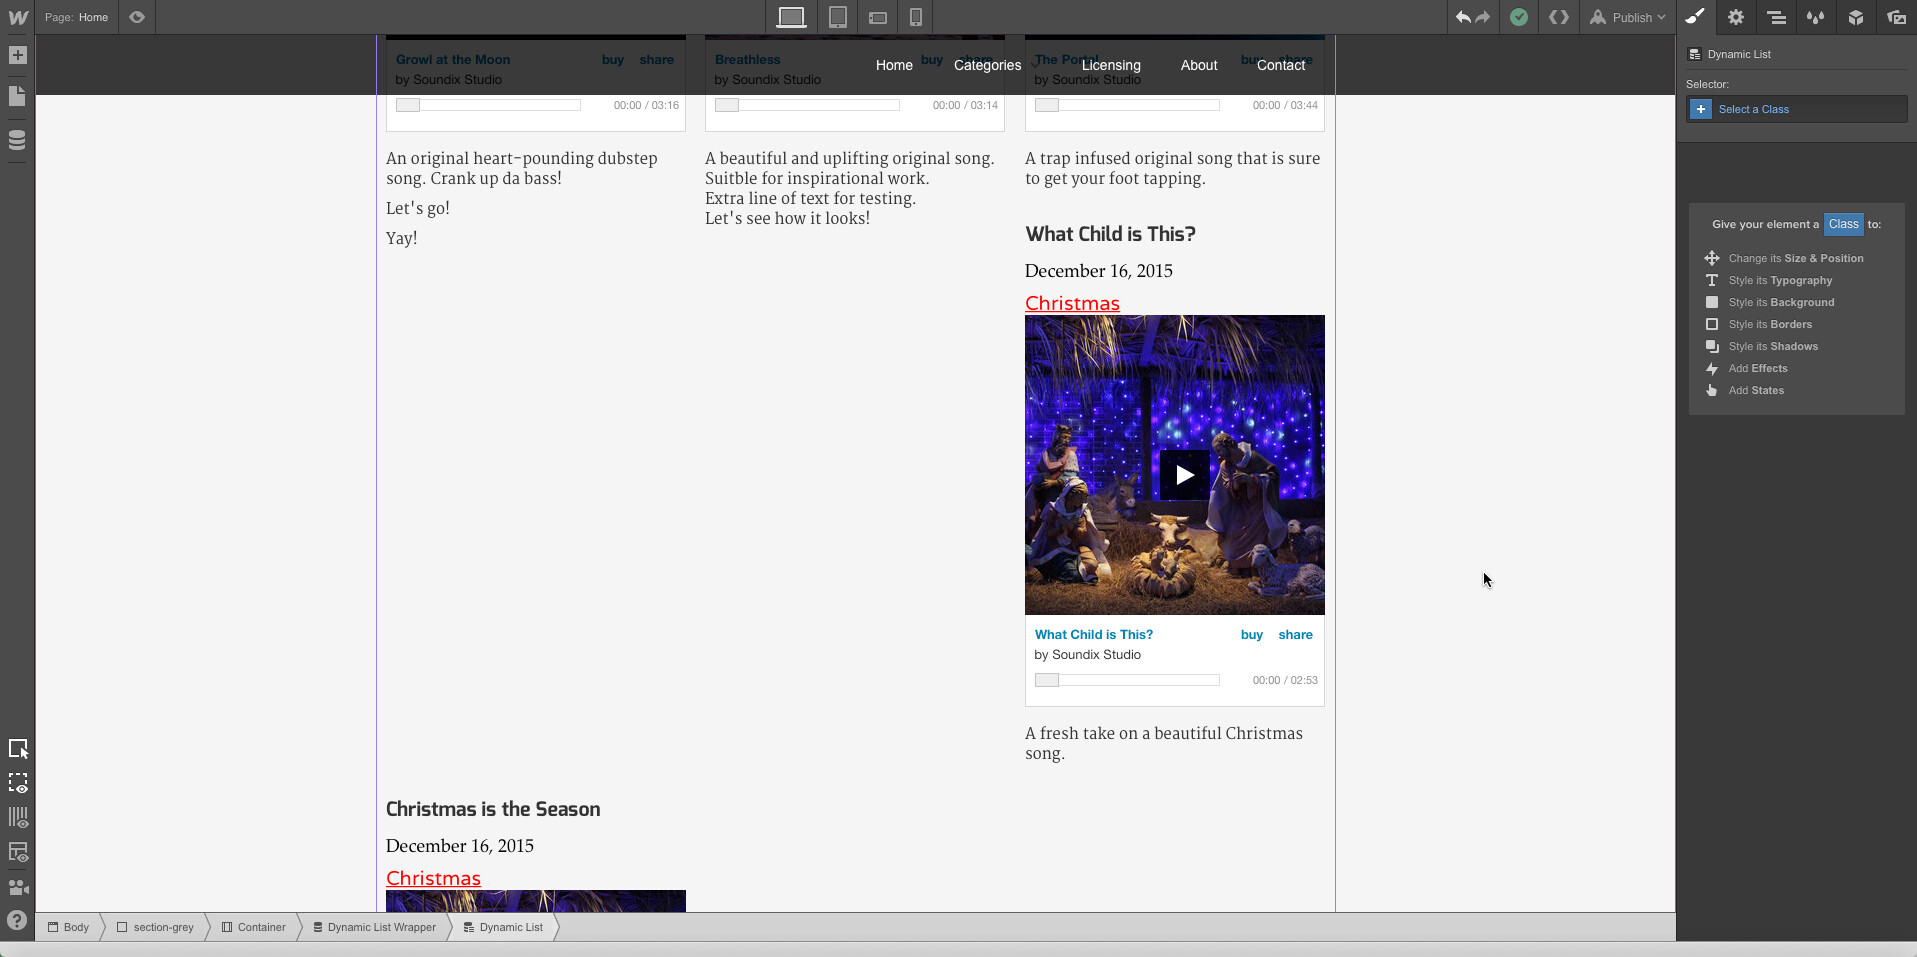This screenshot has height=957, width=1917.
Task: Open the Navigator panel tab
Action: point(1776,17)
